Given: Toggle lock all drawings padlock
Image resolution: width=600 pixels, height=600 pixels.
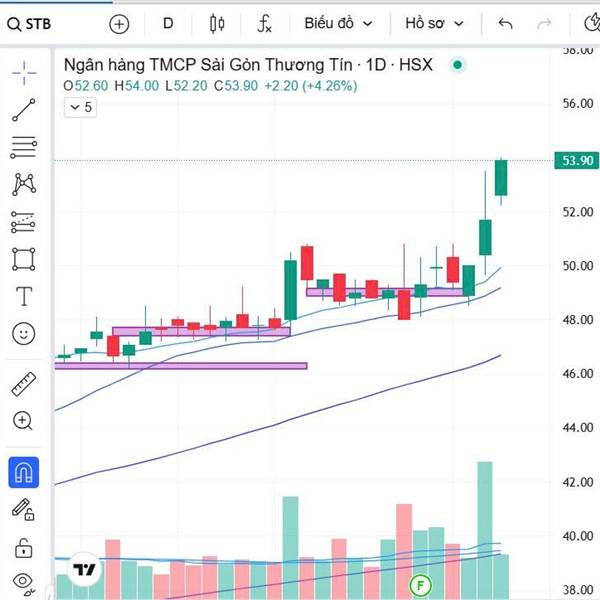Looking at the screenshot, I should [x=23, y=547].
